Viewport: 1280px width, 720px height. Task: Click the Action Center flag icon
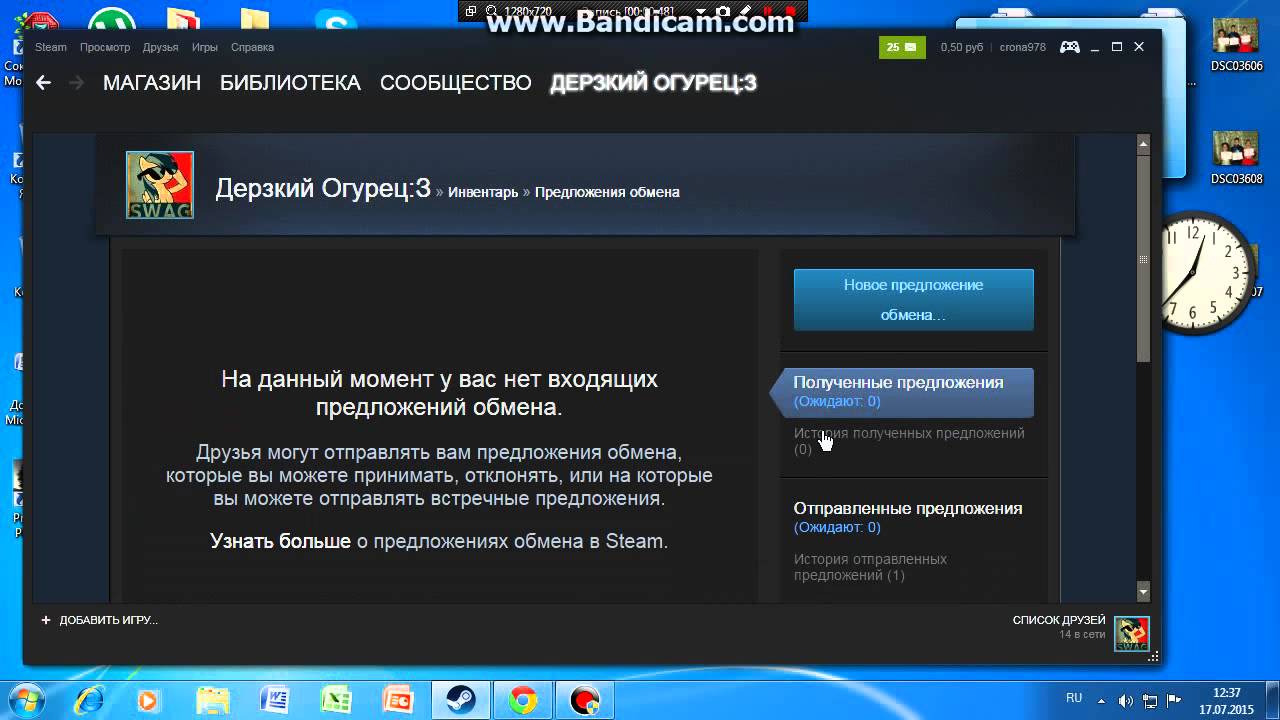point(1174,699)
